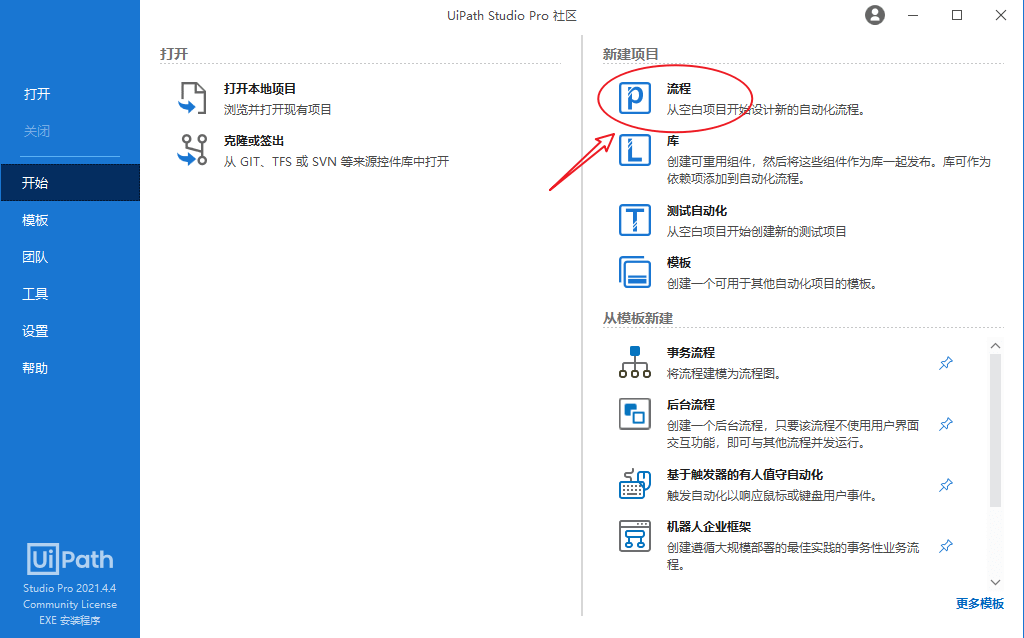Click the 库 (Library) project icon

[x=635, y=151]
